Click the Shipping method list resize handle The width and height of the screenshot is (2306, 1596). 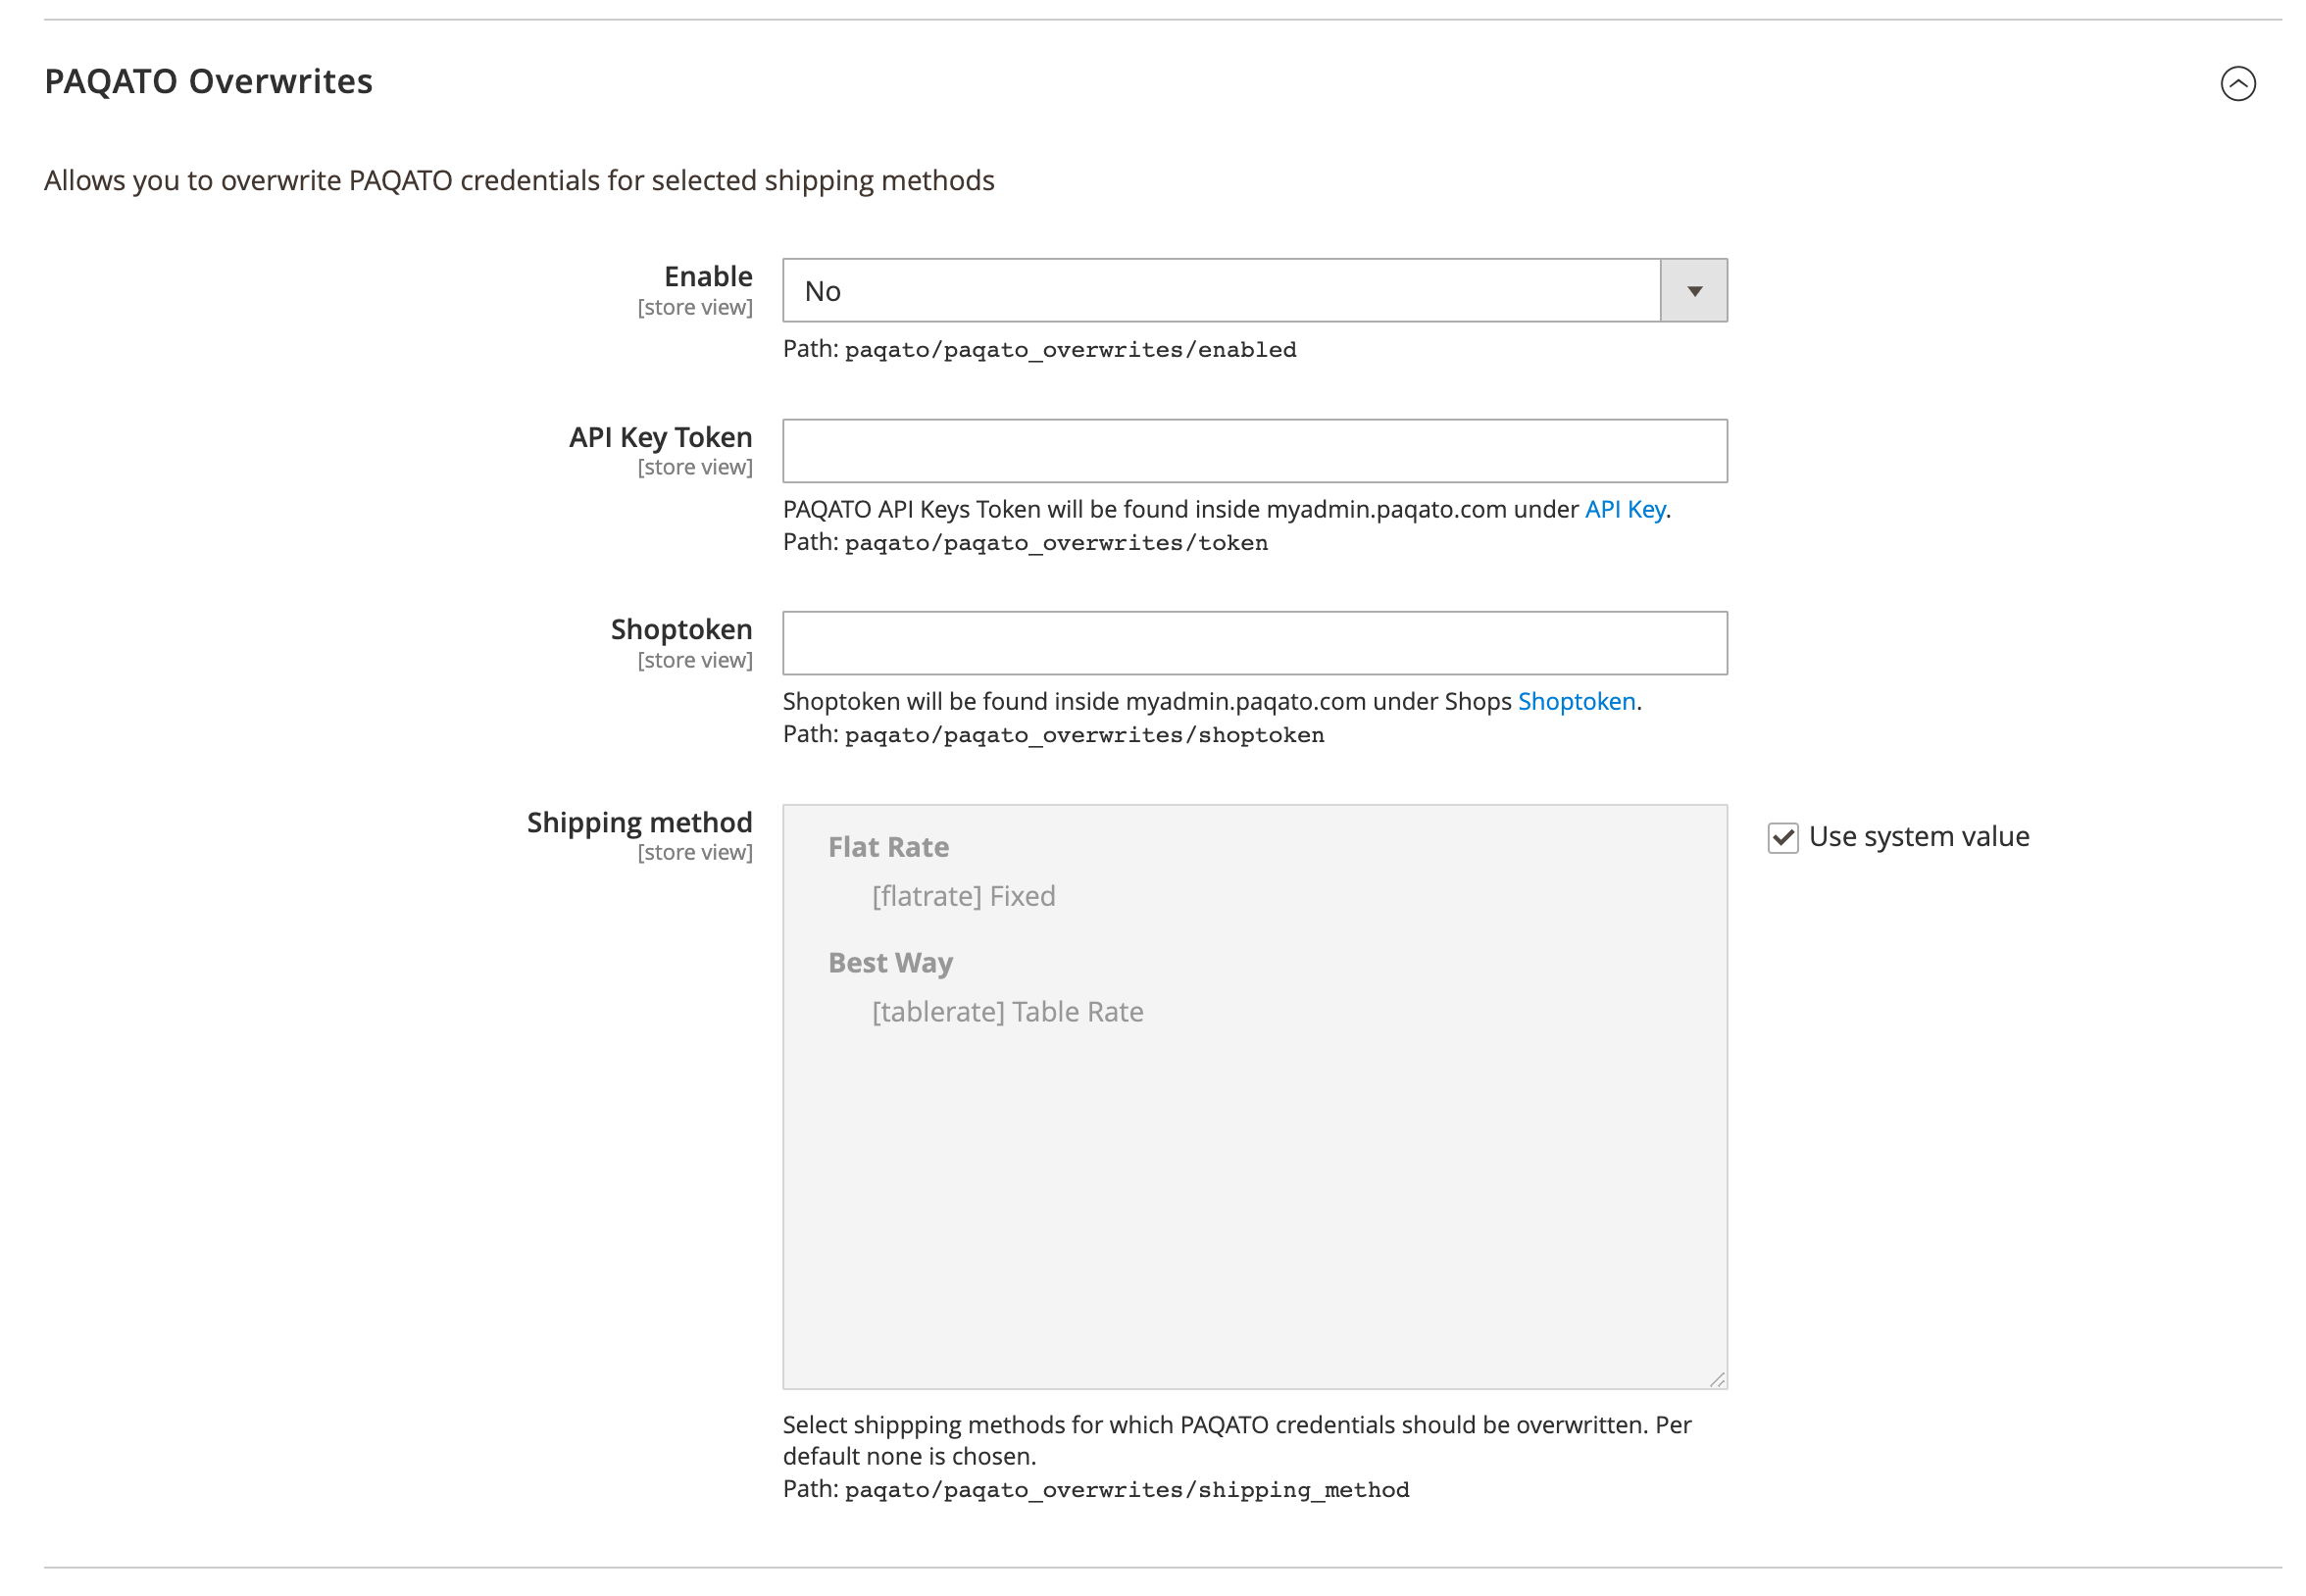pos(1716,1379)
